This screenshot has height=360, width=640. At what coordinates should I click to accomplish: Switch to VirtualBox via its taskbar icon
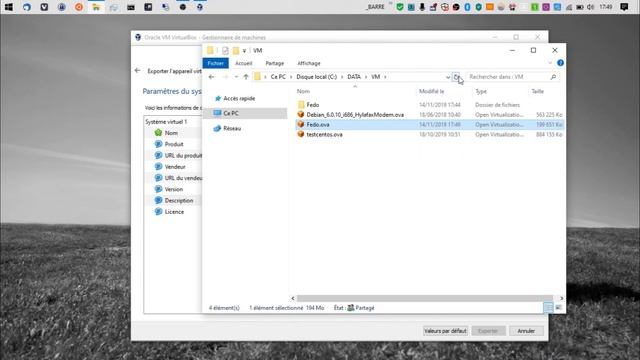pyautogui.click(x=200, y=7)
